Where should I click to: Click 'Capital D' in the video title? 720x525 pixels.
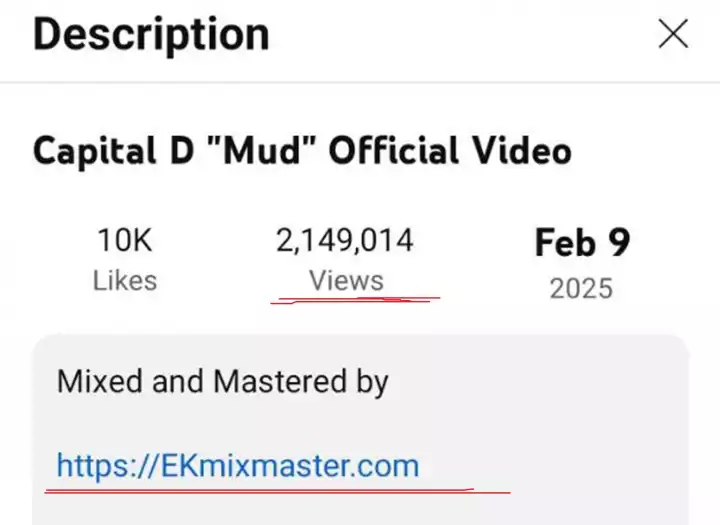113,151
